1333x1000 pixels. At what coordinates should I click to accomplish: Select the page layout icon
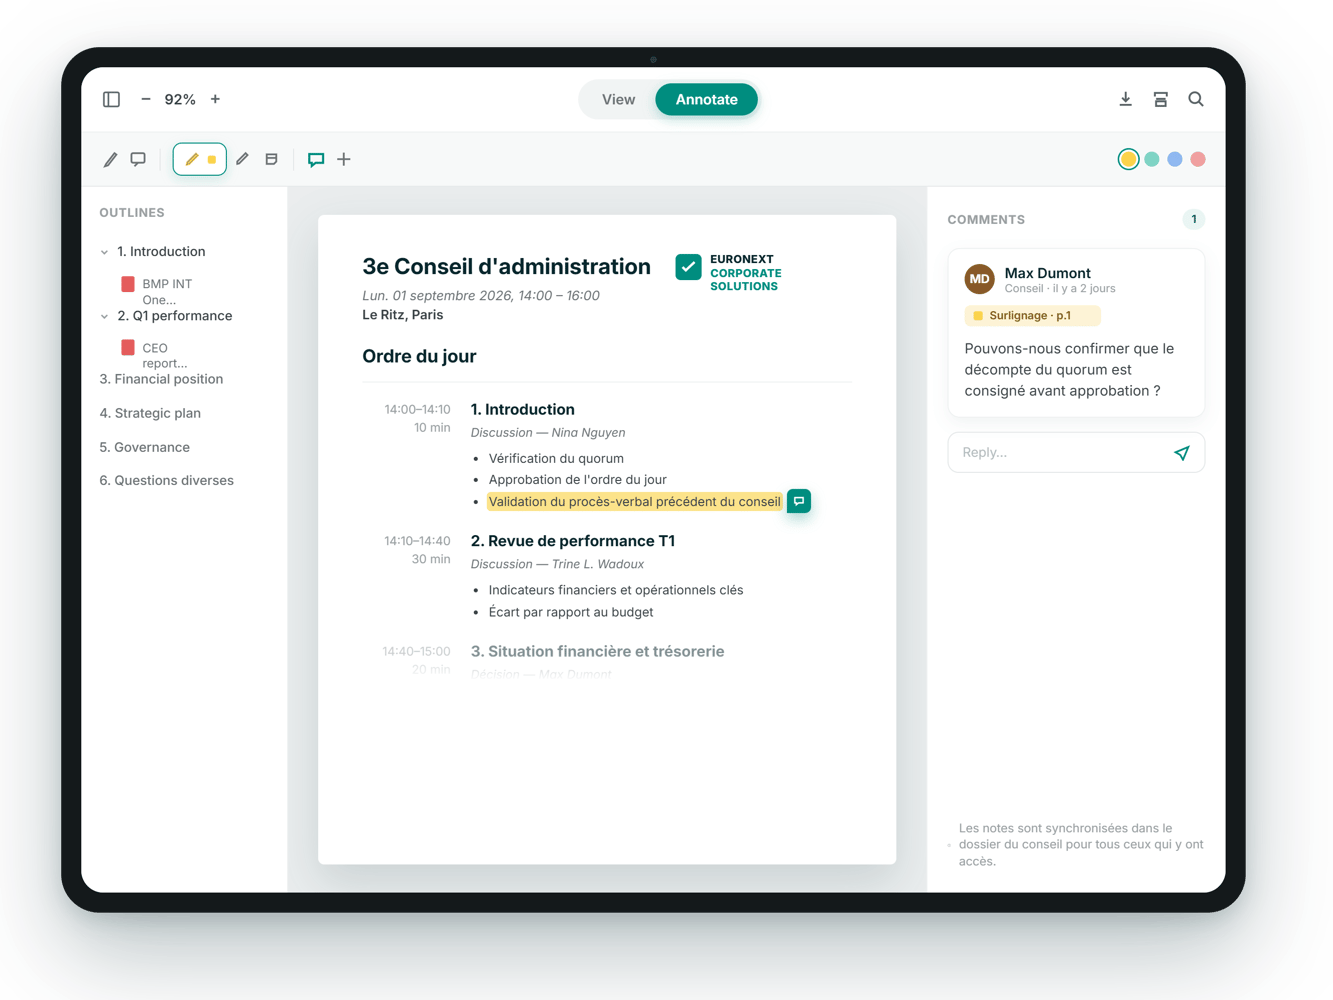[x=1160, y=99]
